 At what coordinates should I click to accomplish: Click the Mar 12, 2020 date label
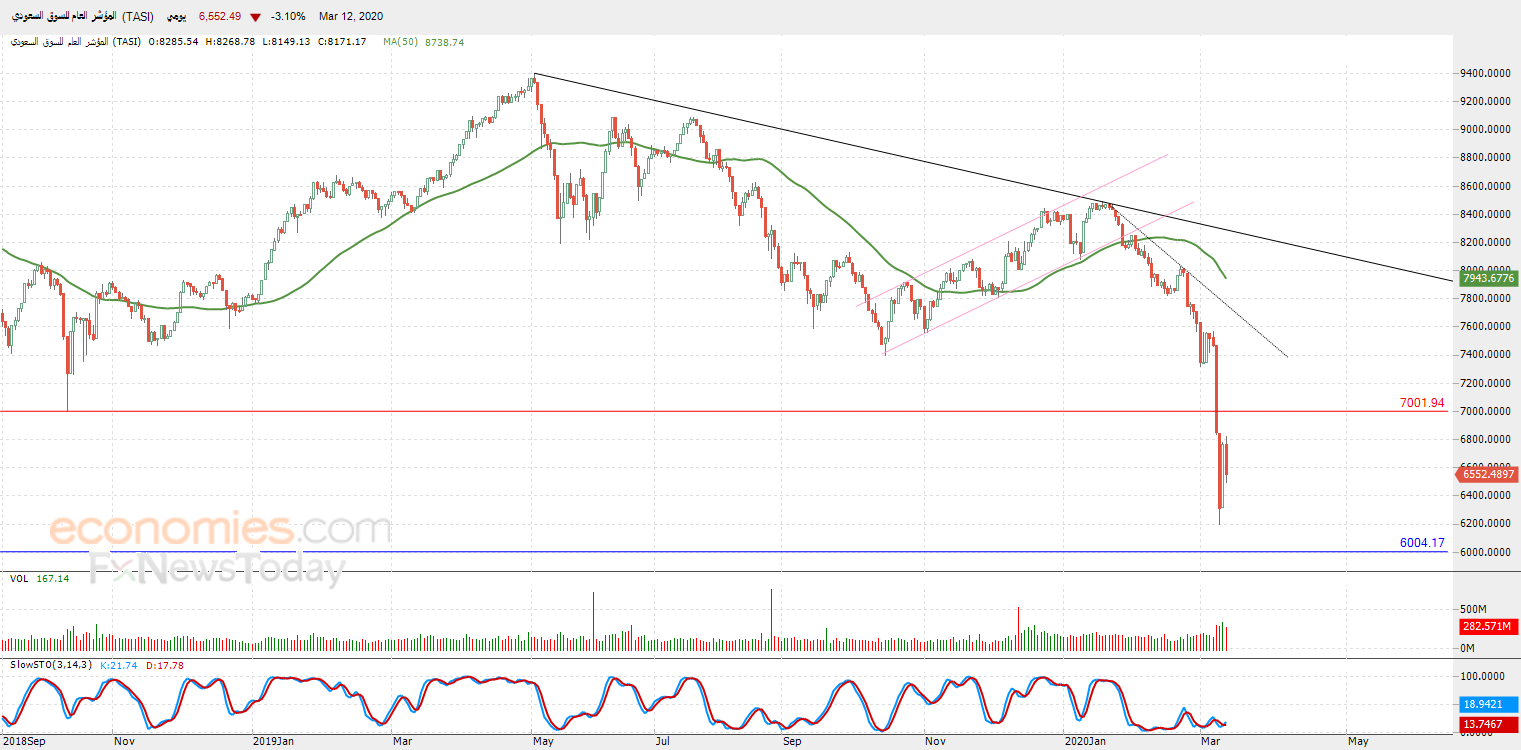[351, 17]
